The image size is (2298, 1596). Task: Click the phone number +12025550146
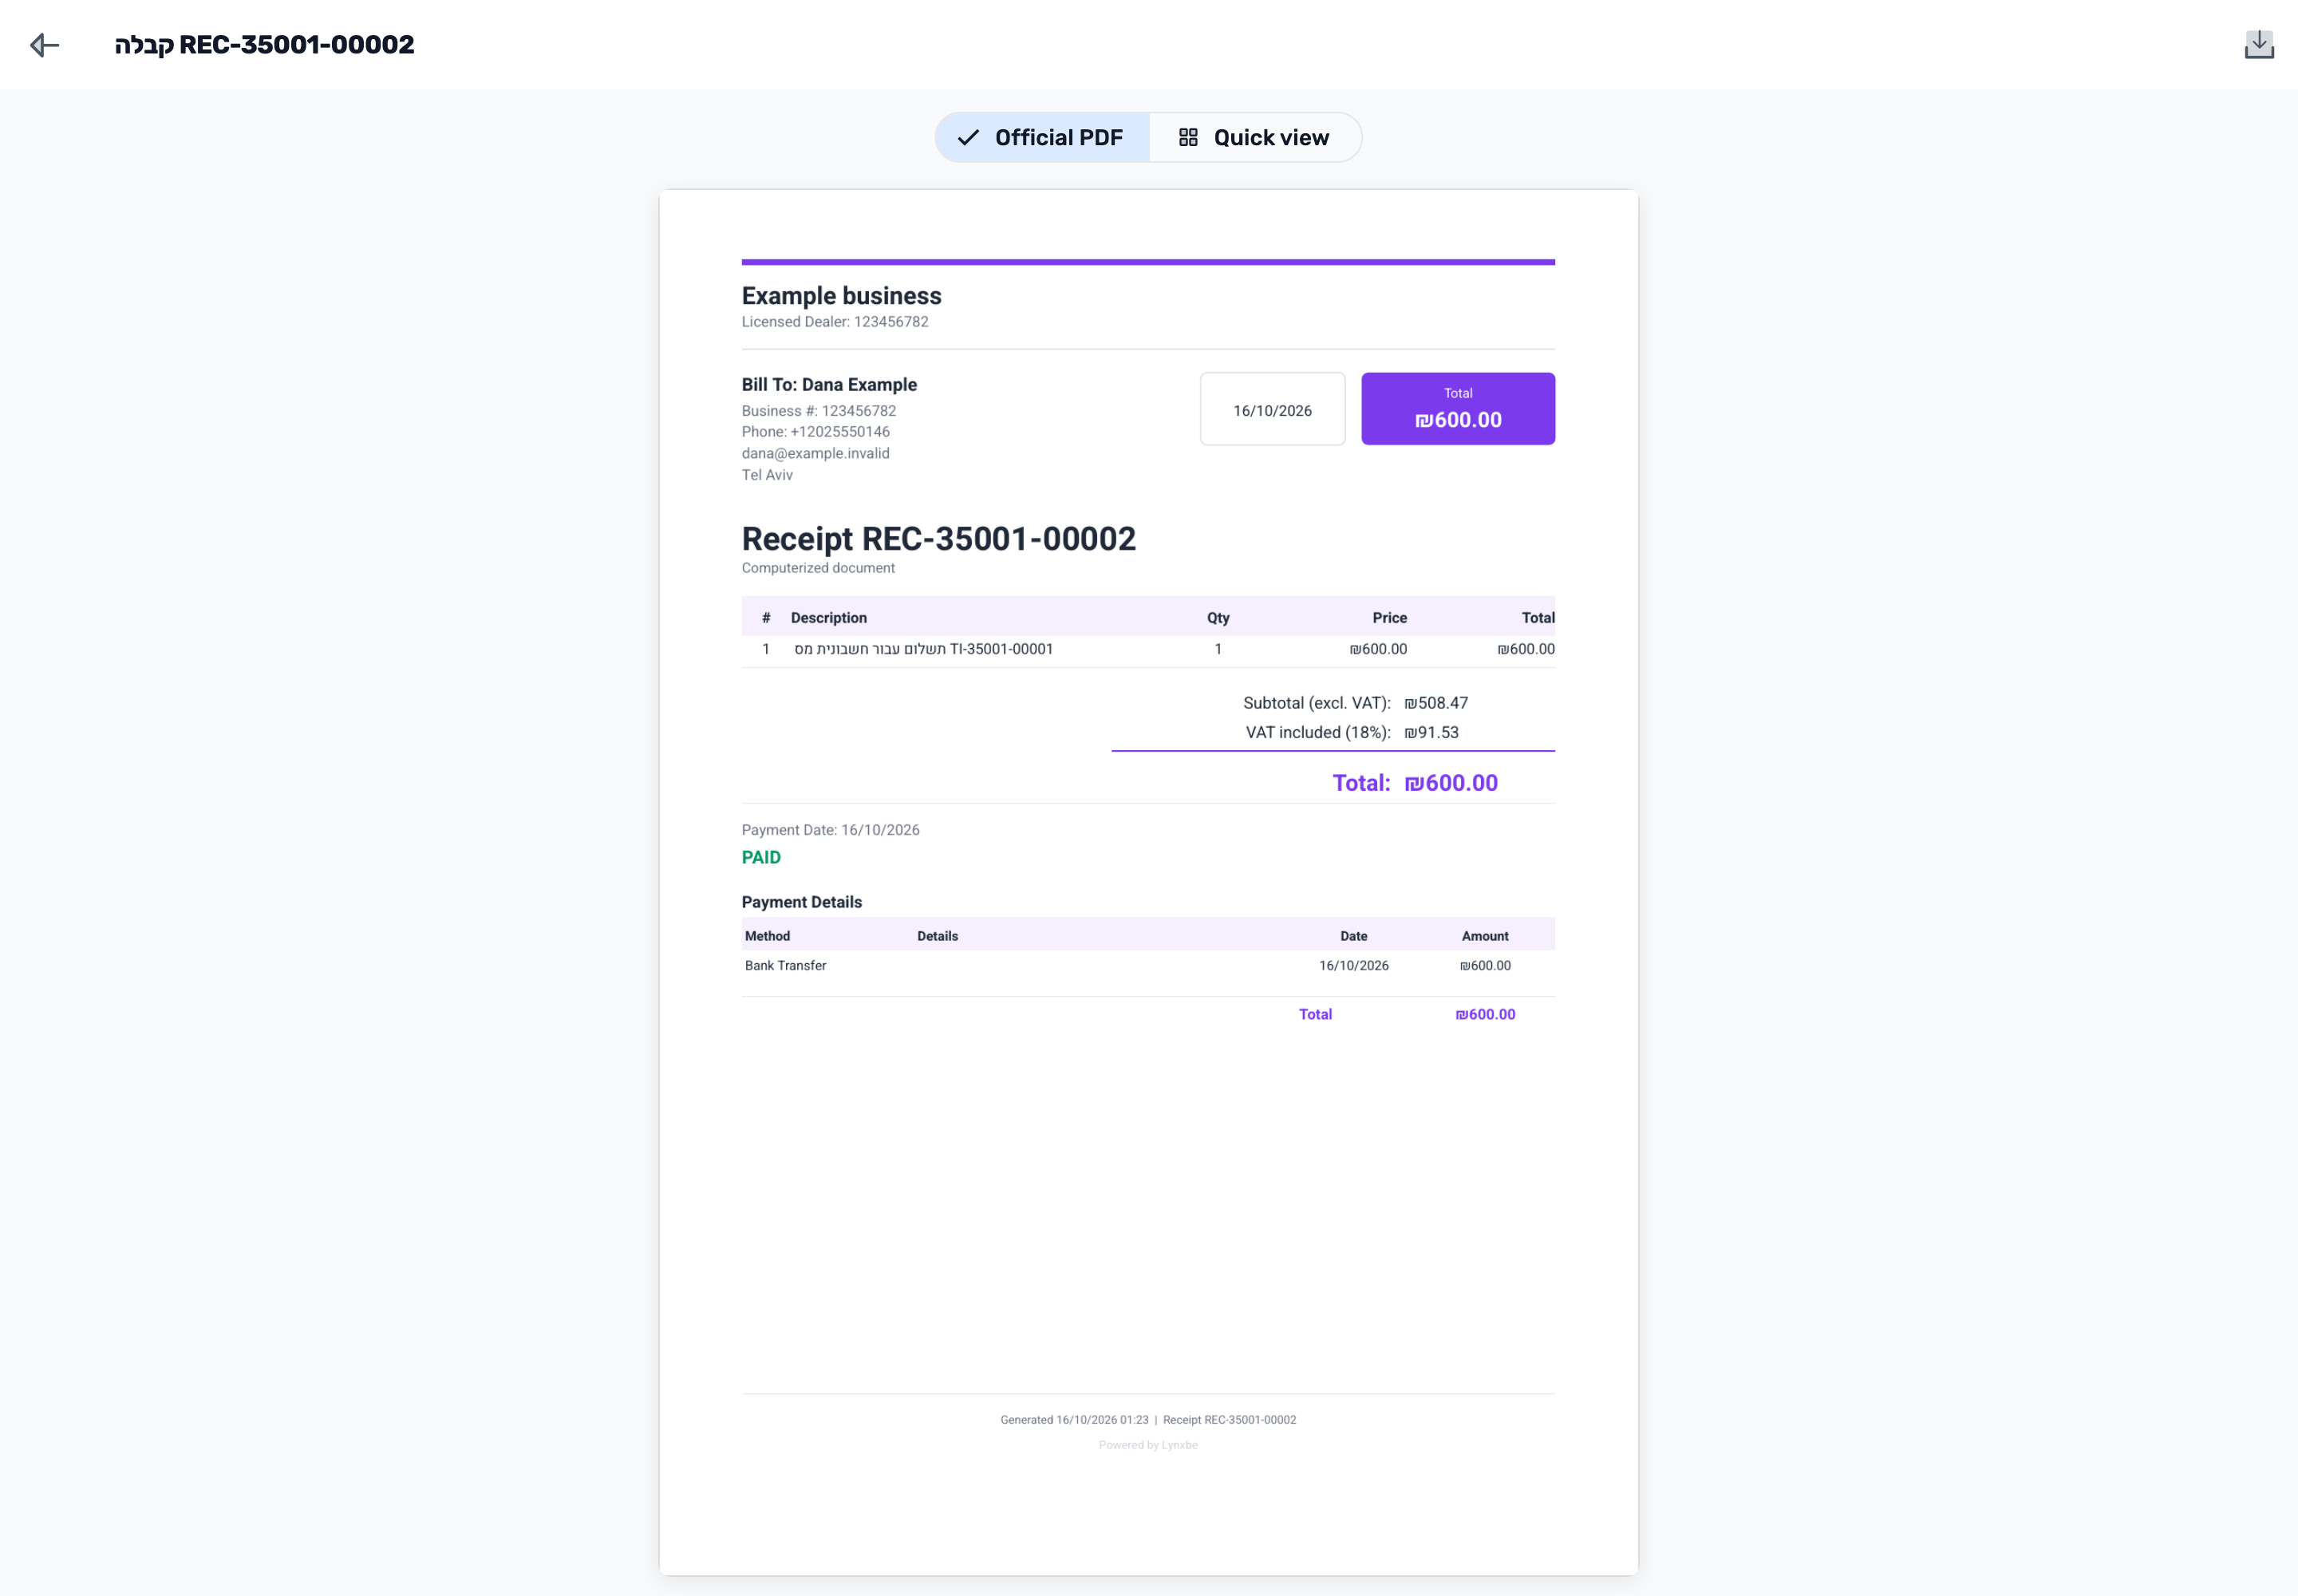click(x=840, y=432)
